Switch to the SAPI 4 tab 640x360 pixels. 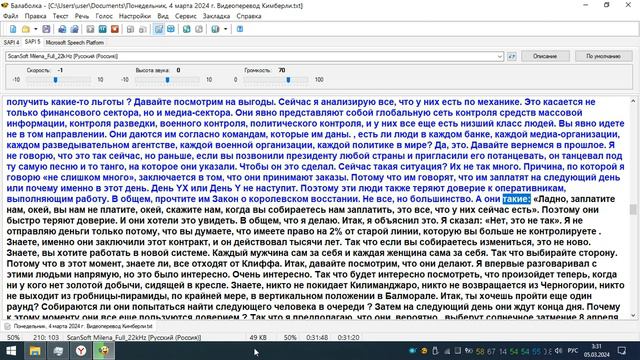[x=11, y=42]
